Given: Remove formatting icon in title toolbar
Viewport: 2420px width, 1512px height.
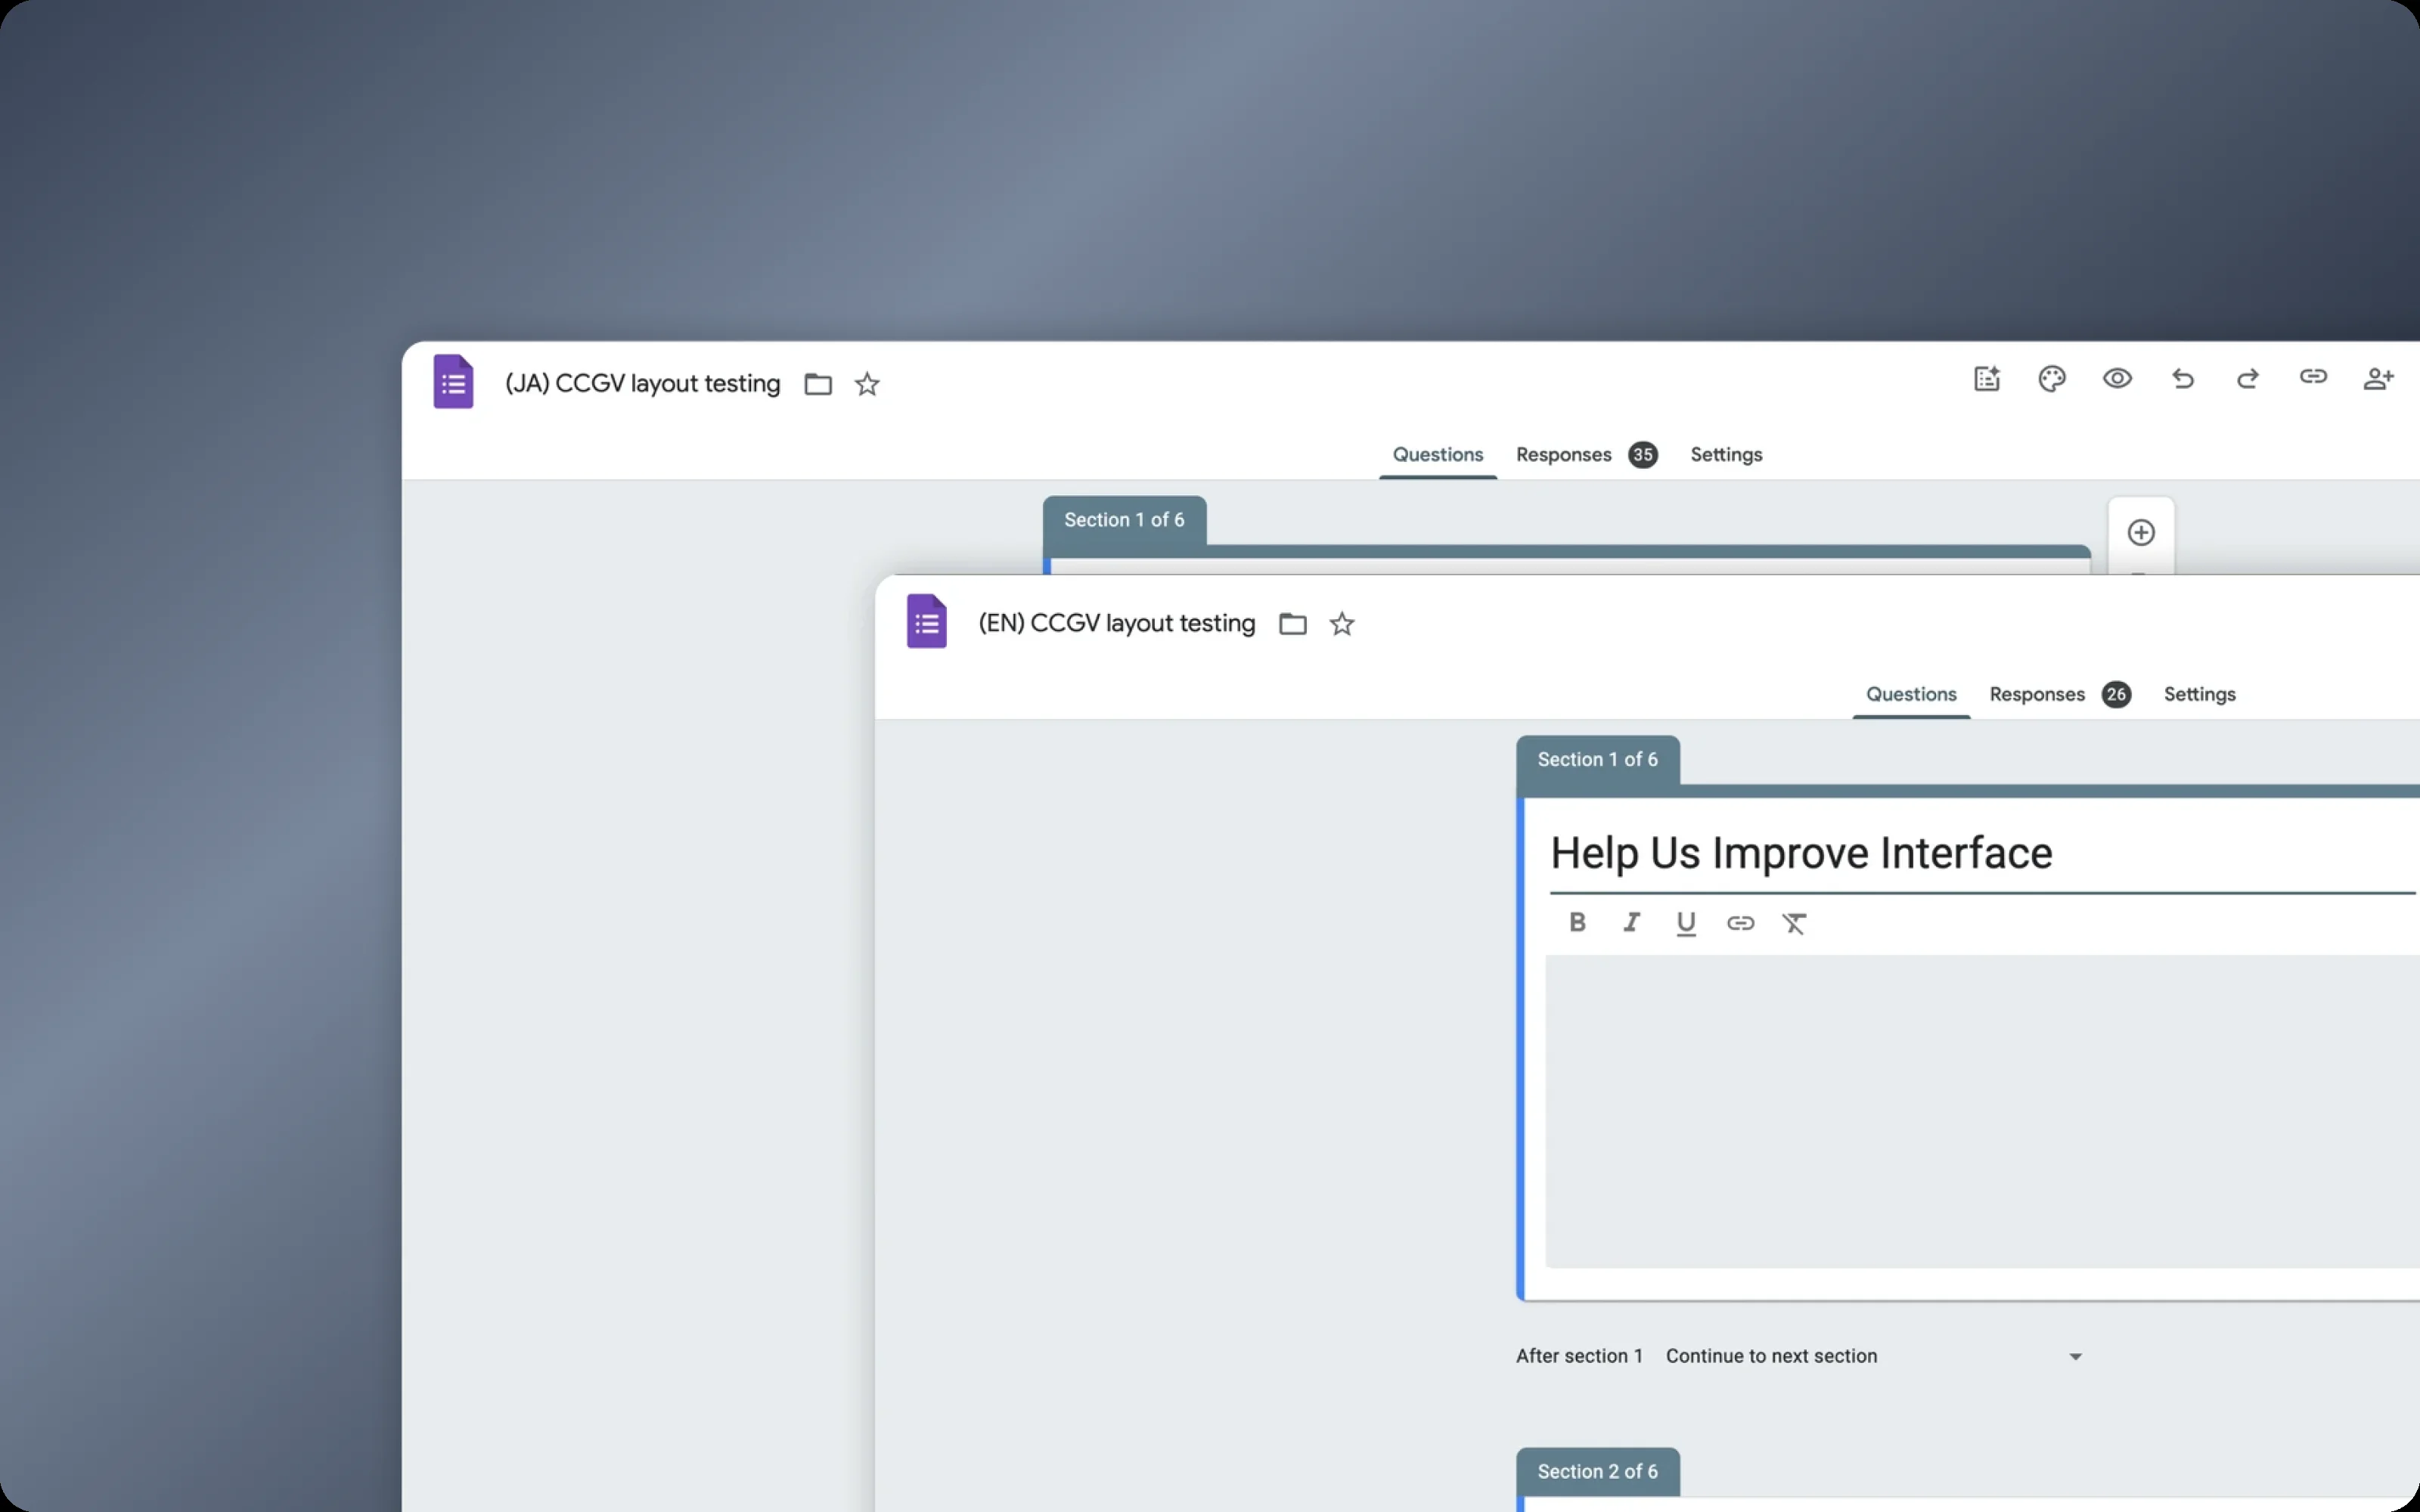Looking at the screenshot, I should tap(1794, 924).
